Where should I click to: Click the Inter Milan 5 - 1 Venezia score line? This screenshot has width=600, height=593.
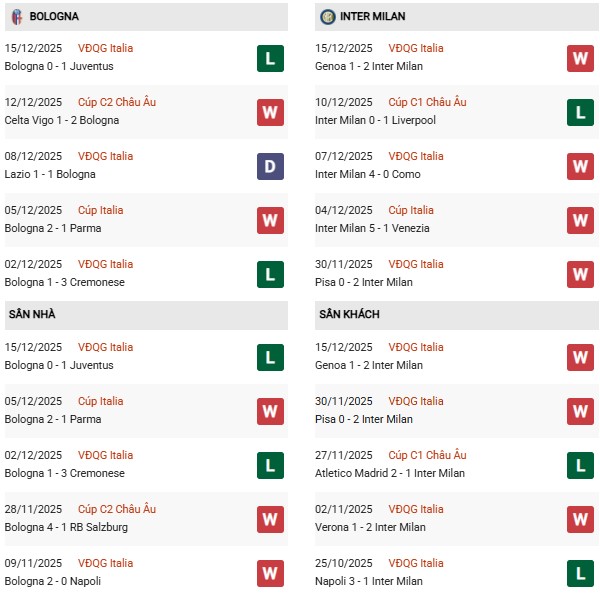[372, 228]
